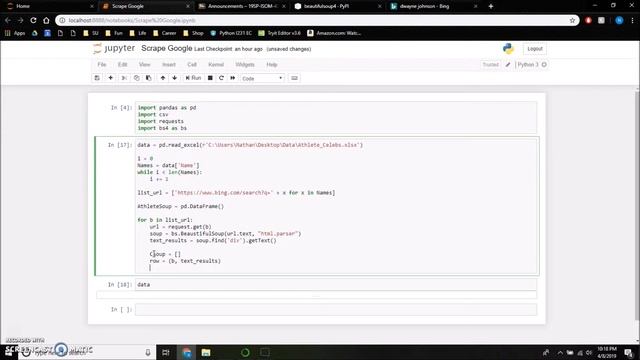Close the Scrape Google browser tab
This screenshot has width=640, height=360.
pos(188,6)
